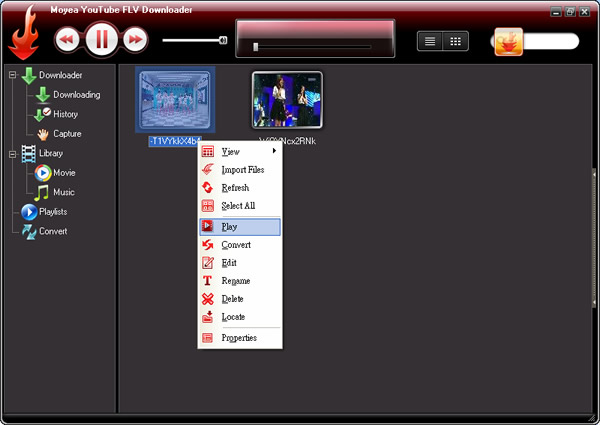Screen dimensions: 600x425
Task: Pause playback with the center button
Action: tap(102, 39)
